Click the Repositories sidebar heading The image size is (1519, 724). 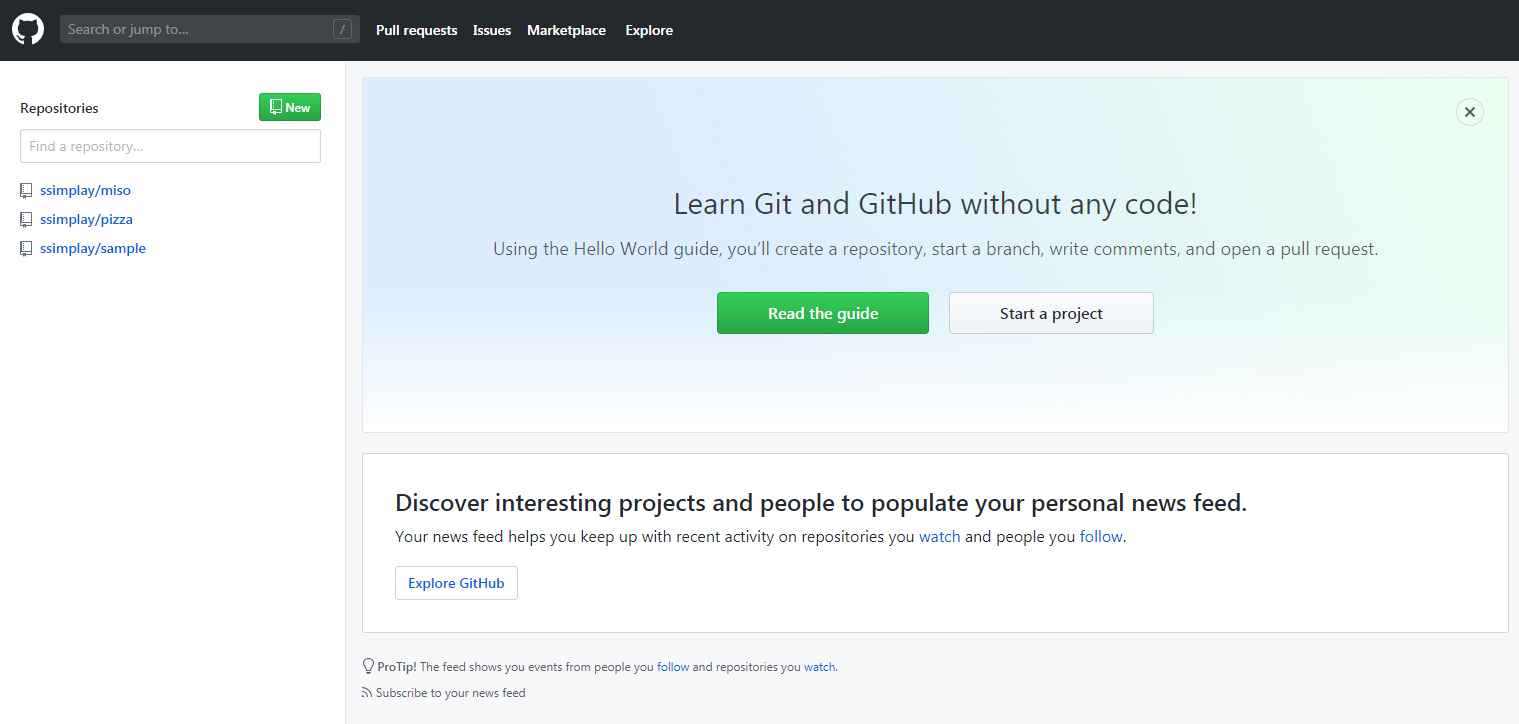[59, 108]
